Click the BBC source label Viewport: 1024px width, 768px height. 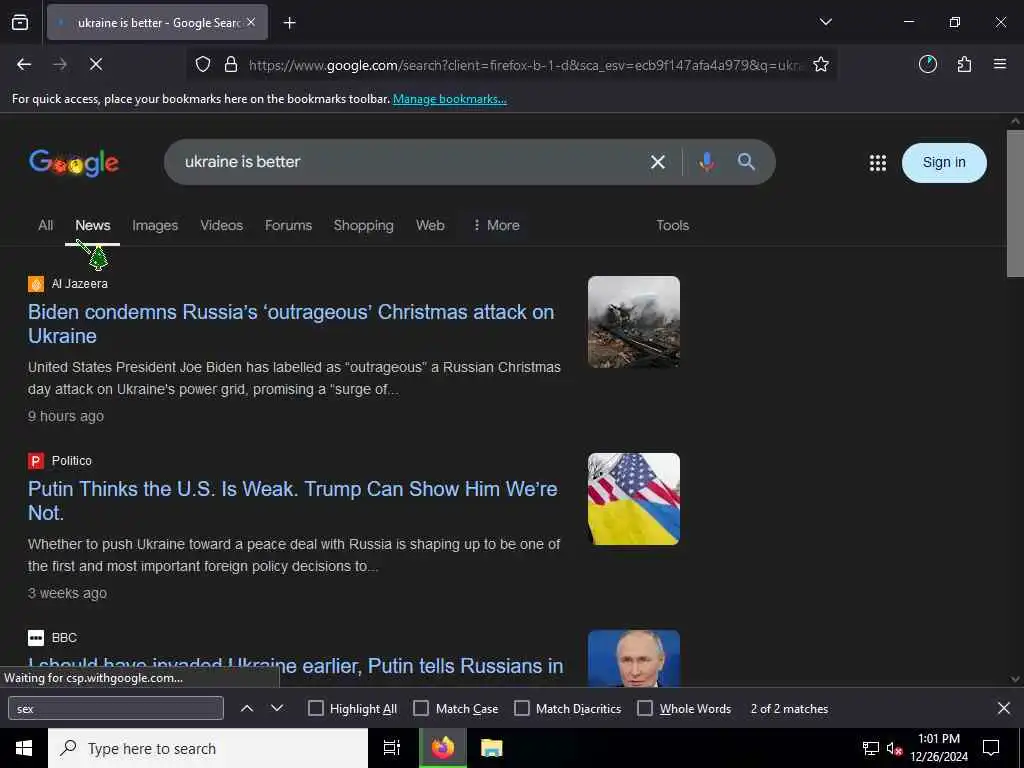(x=64, y=637)
